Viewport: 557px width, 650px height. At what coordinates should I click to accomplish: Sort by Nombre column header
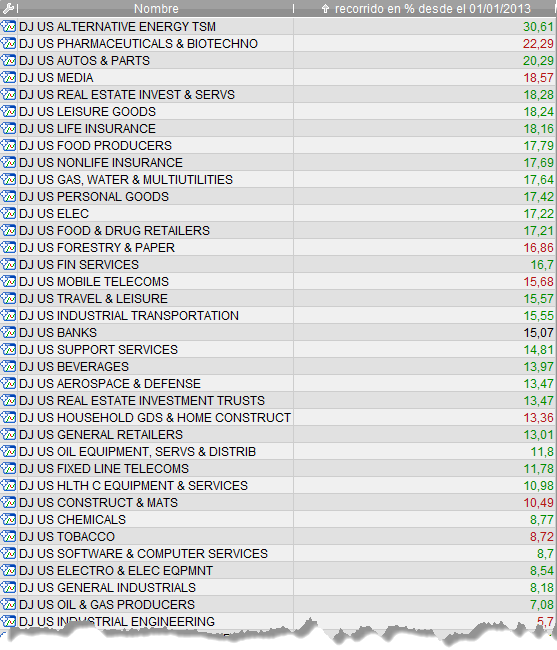point(156,8)
